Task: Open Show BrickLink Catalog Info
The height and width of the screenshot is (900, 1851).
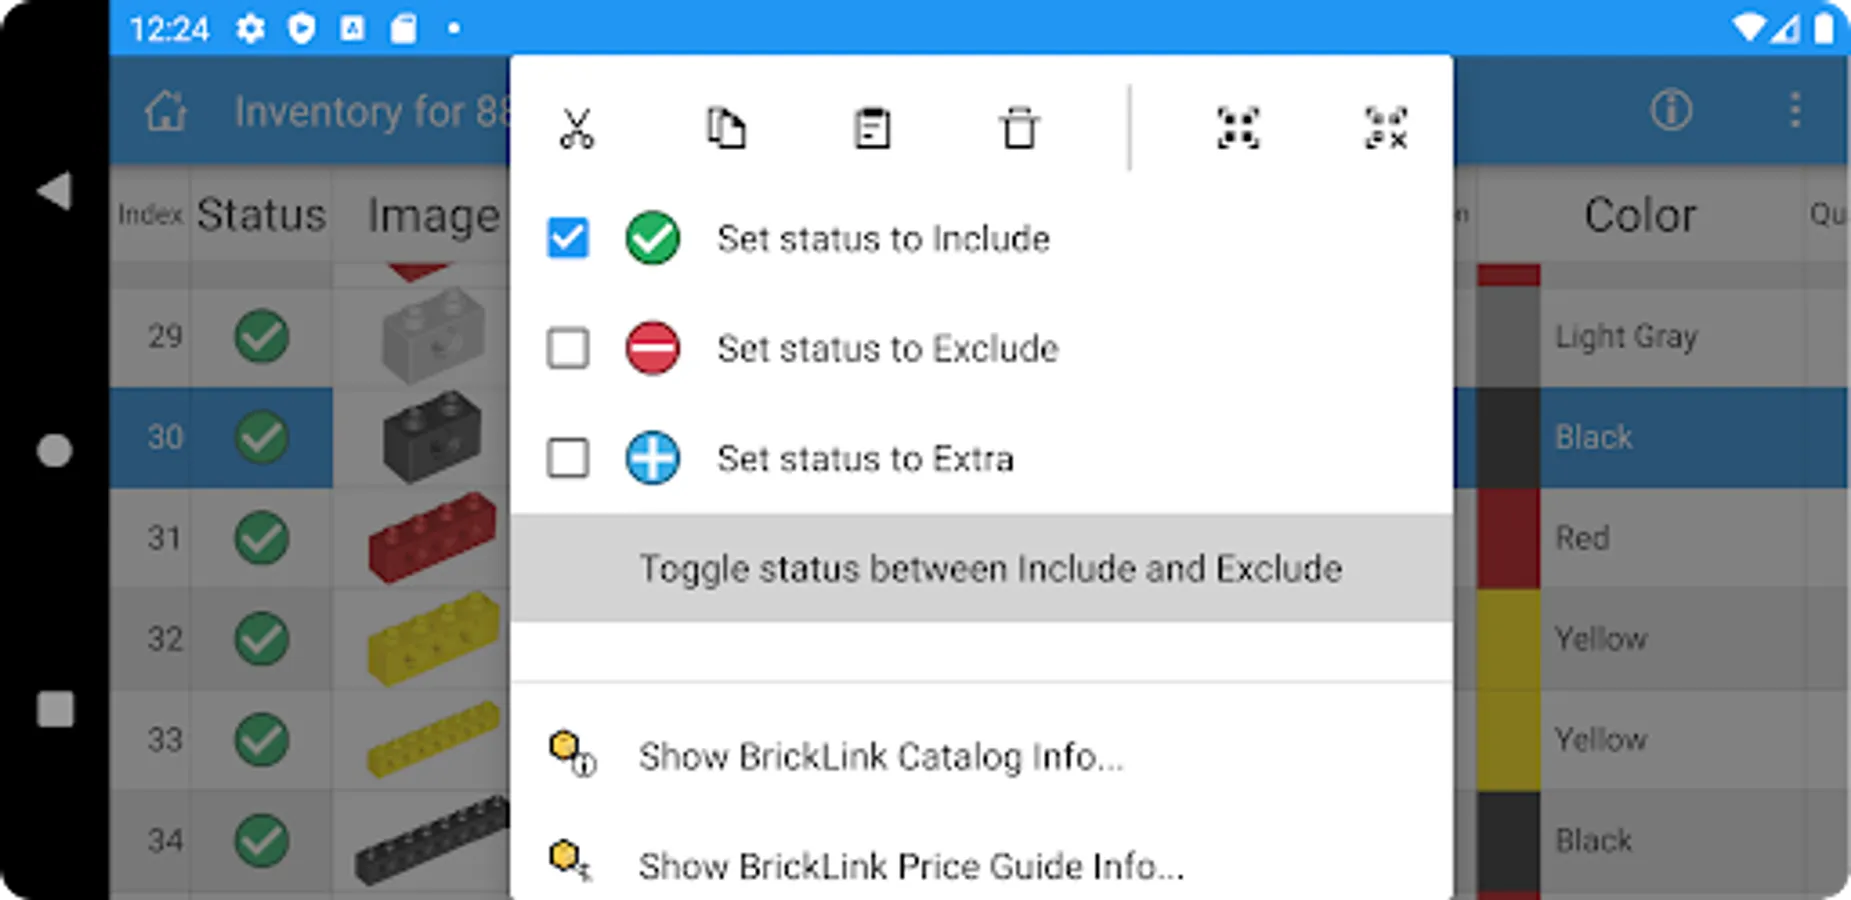Action: point(880,757)
